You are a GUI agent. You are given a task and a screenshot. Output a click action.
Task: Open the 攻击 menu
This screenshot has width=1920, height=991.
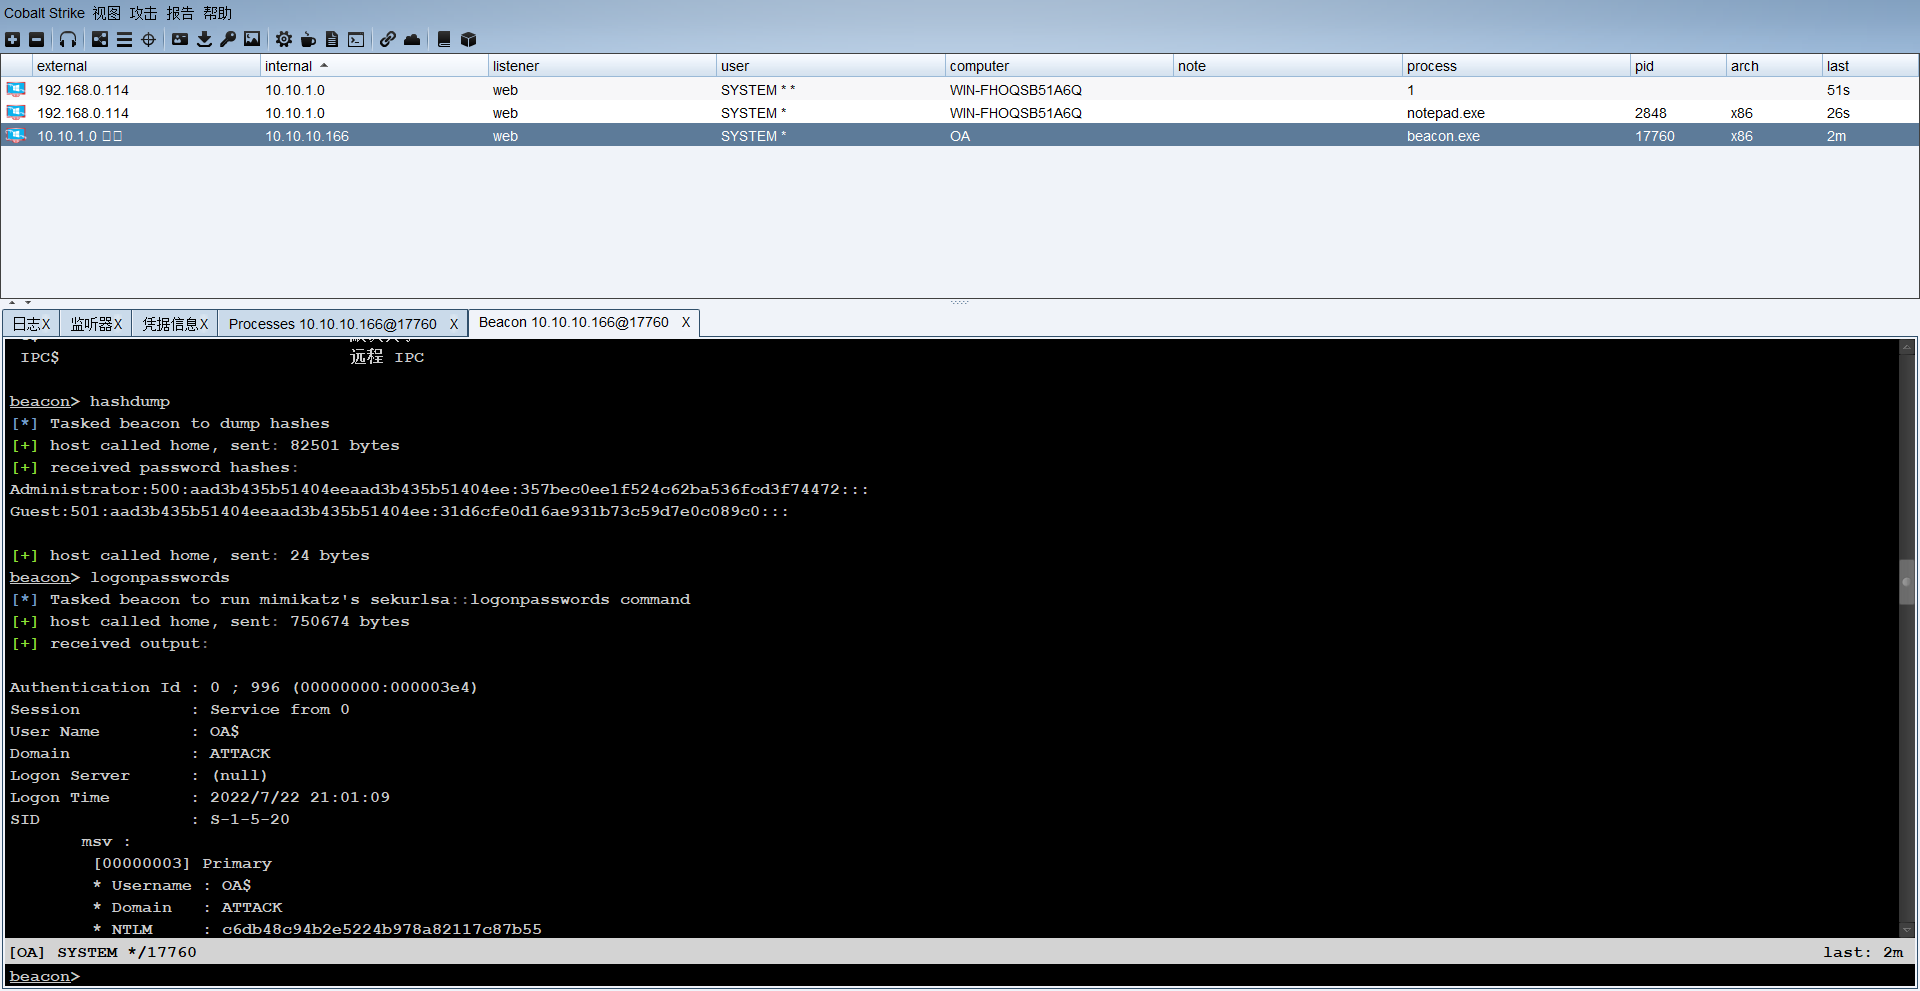tap(143, 13)
